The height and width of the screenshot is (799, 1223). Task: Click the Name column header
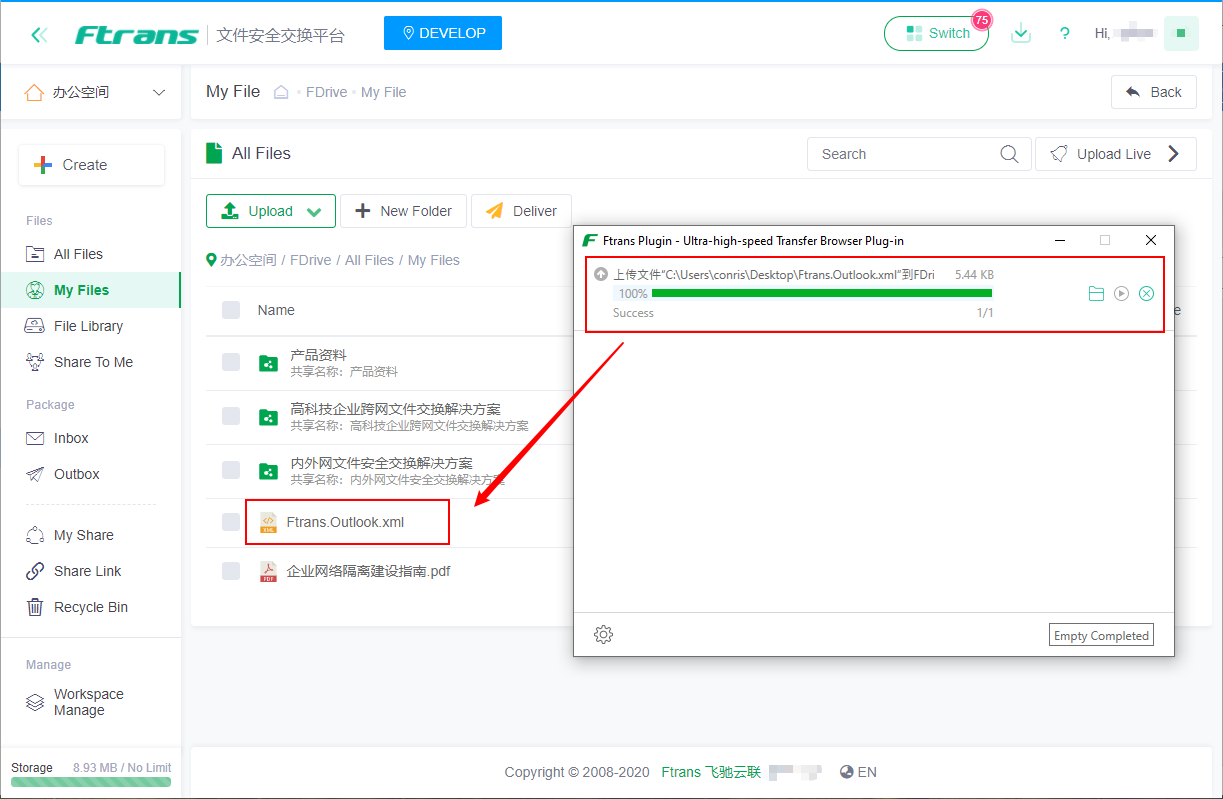coord(276,310)
